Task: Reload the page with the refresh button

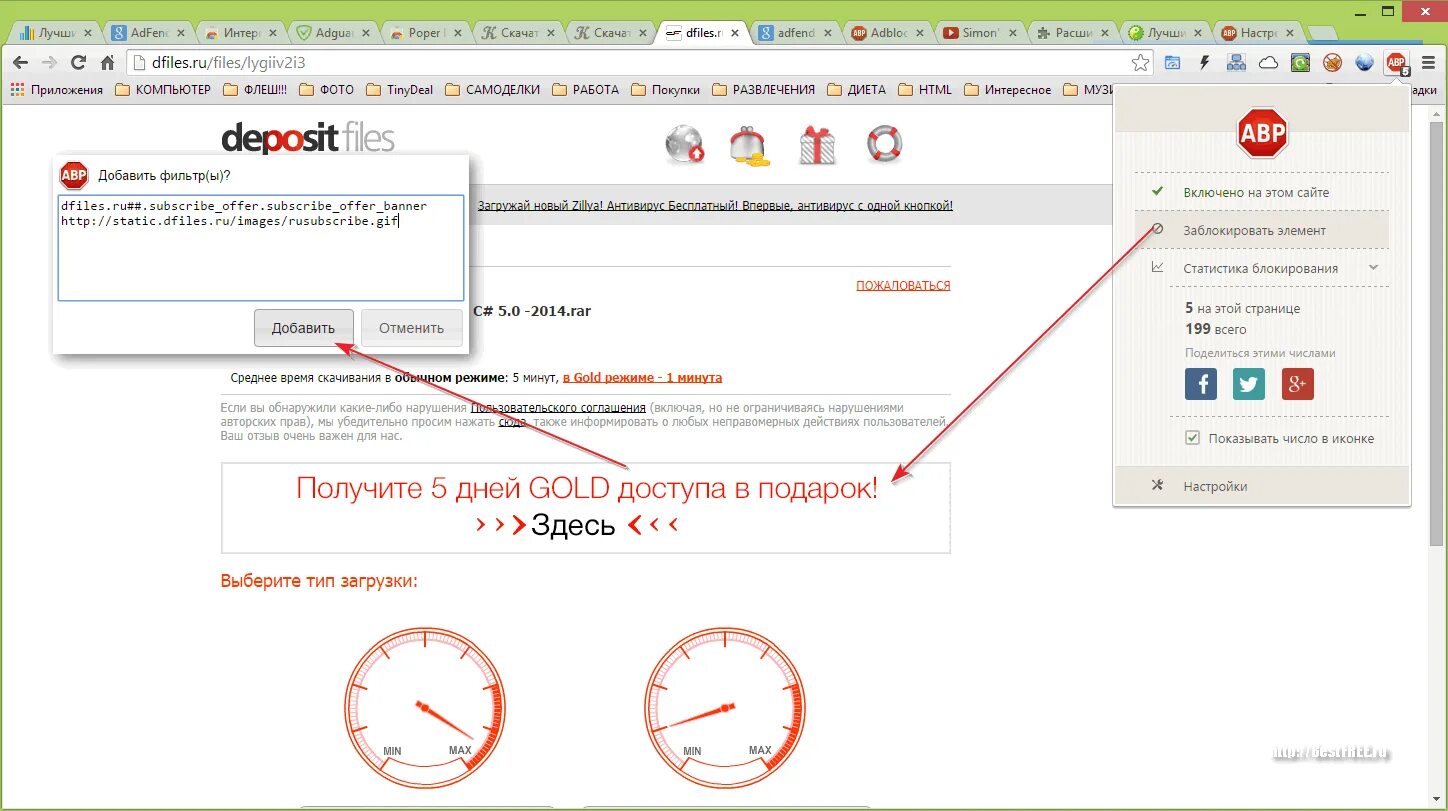Action: (x=79, y=63)
